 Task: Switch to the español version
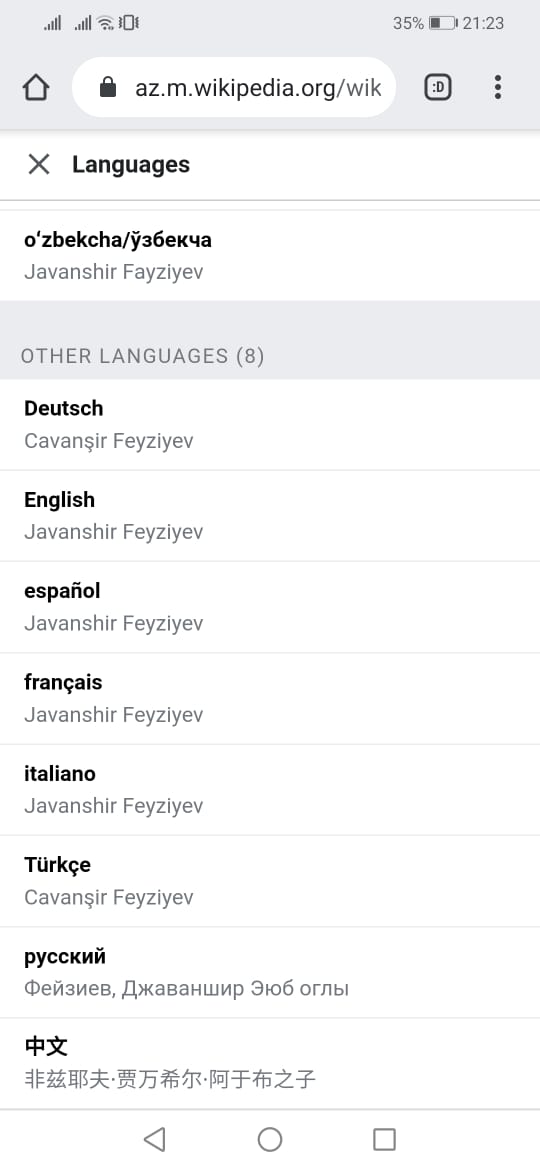(270, 607)
